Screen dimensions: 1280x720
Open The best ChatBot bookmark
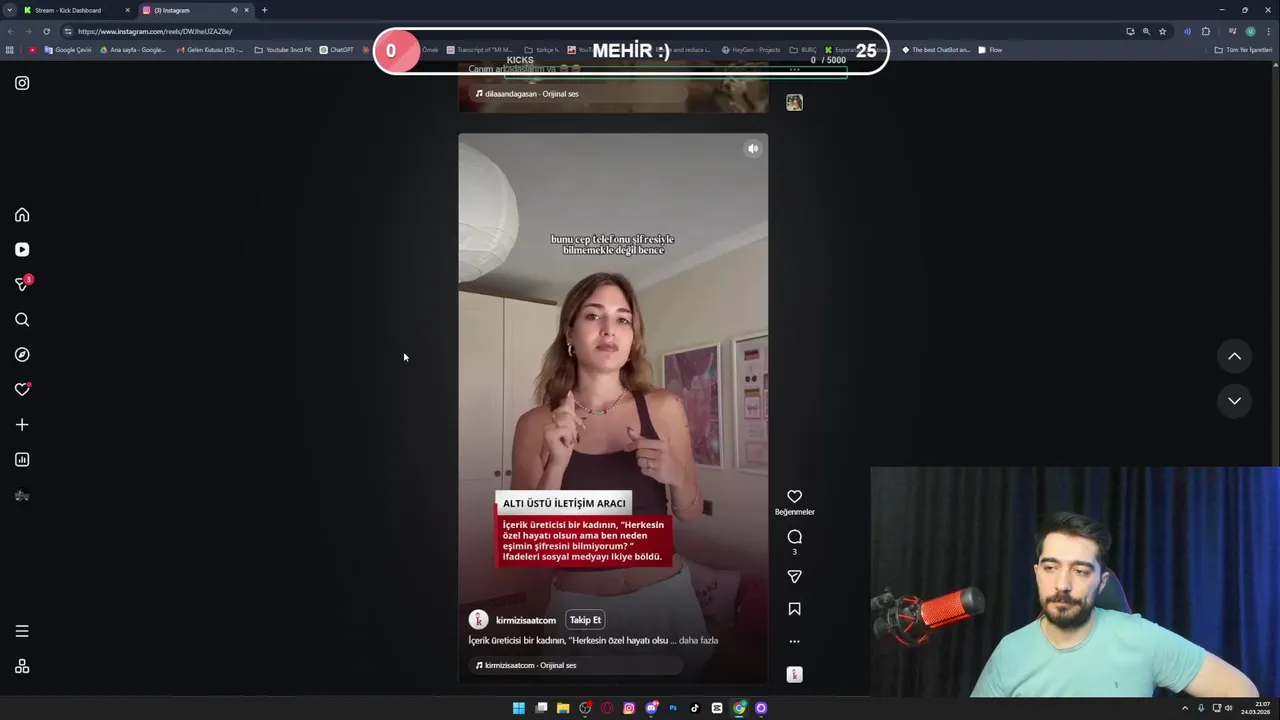click(936, 50)
